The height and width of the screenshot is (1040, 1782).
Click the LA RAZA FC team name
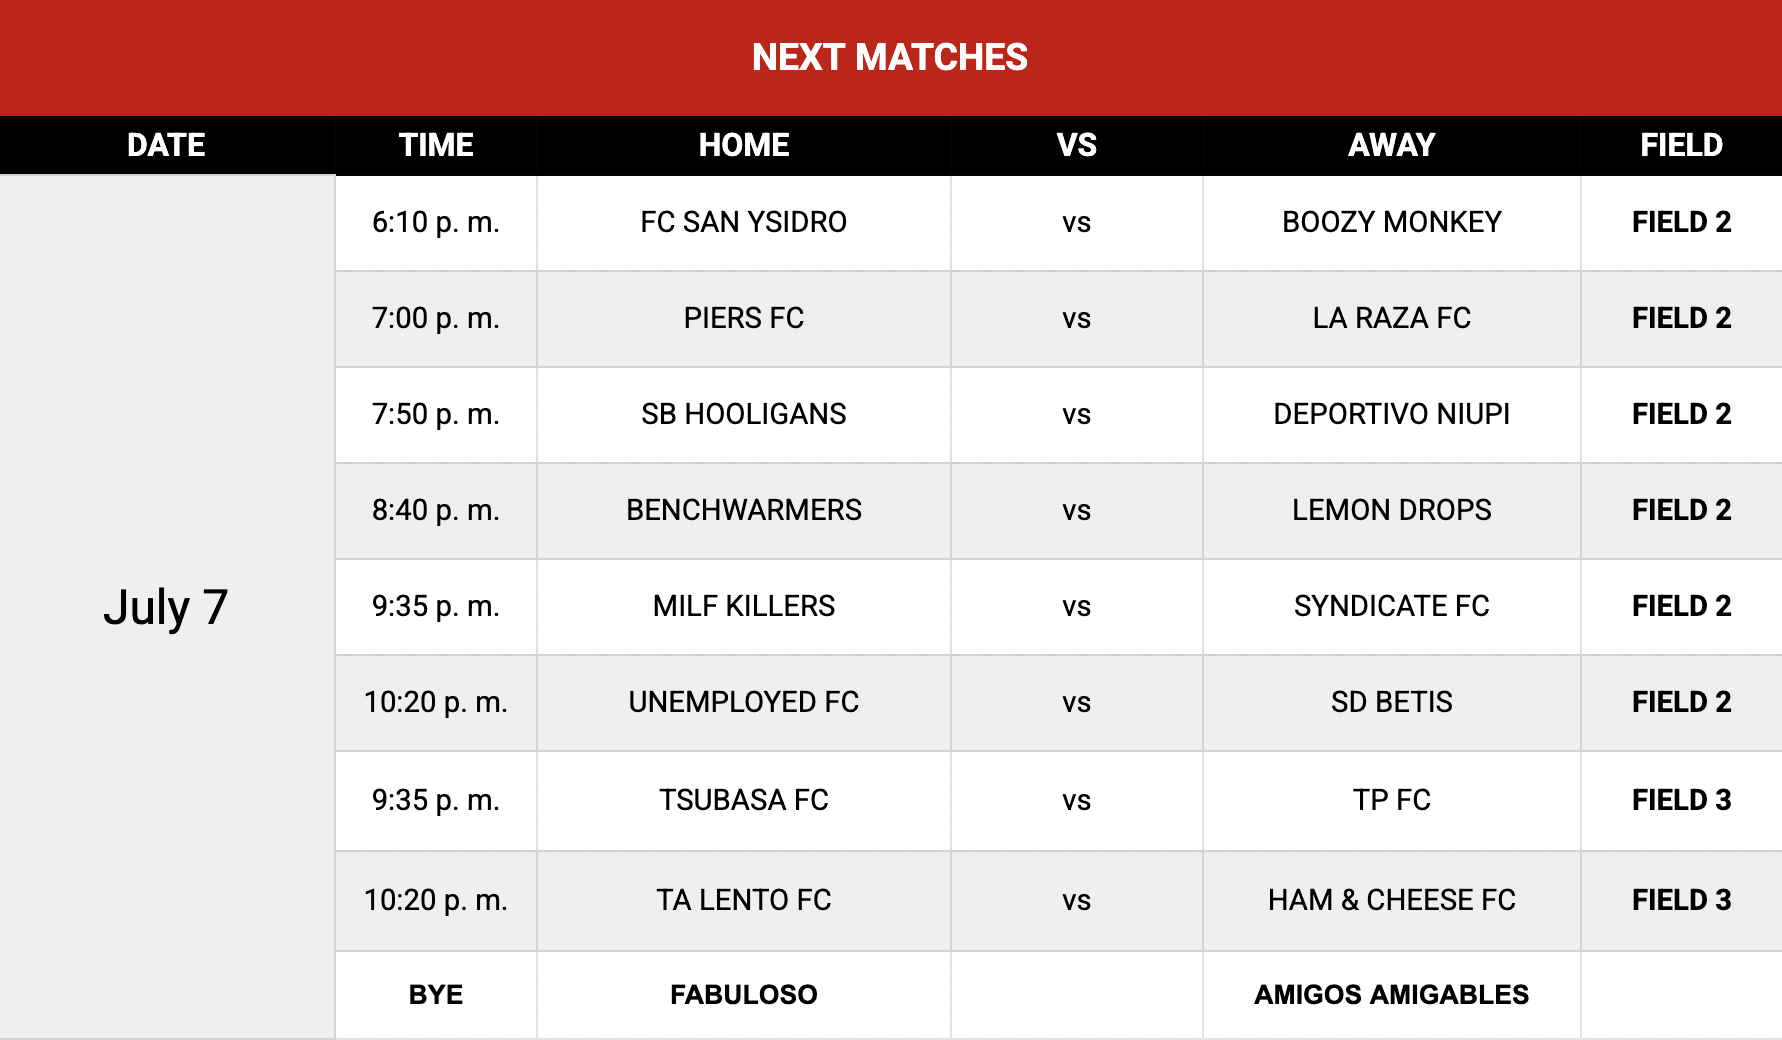tap(1391, 318)
